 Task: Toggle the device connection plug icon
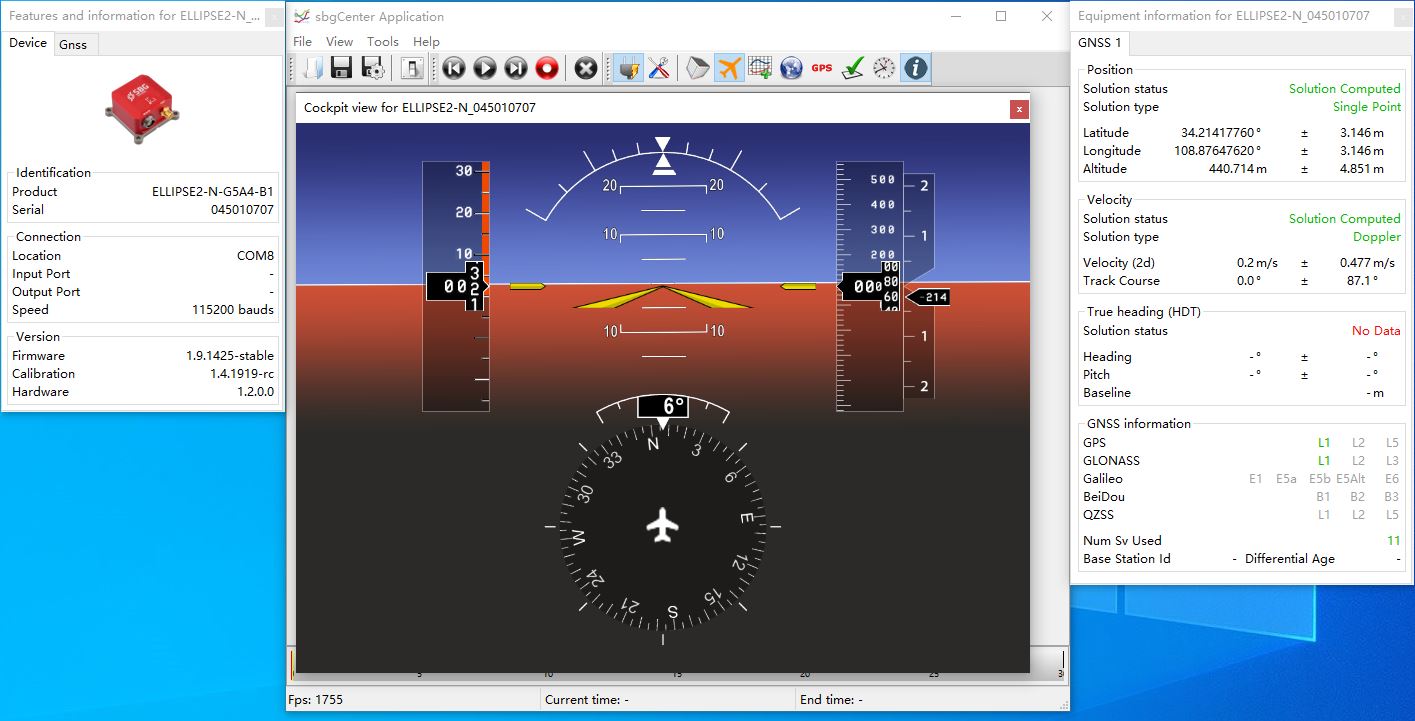tap(628, 68)
